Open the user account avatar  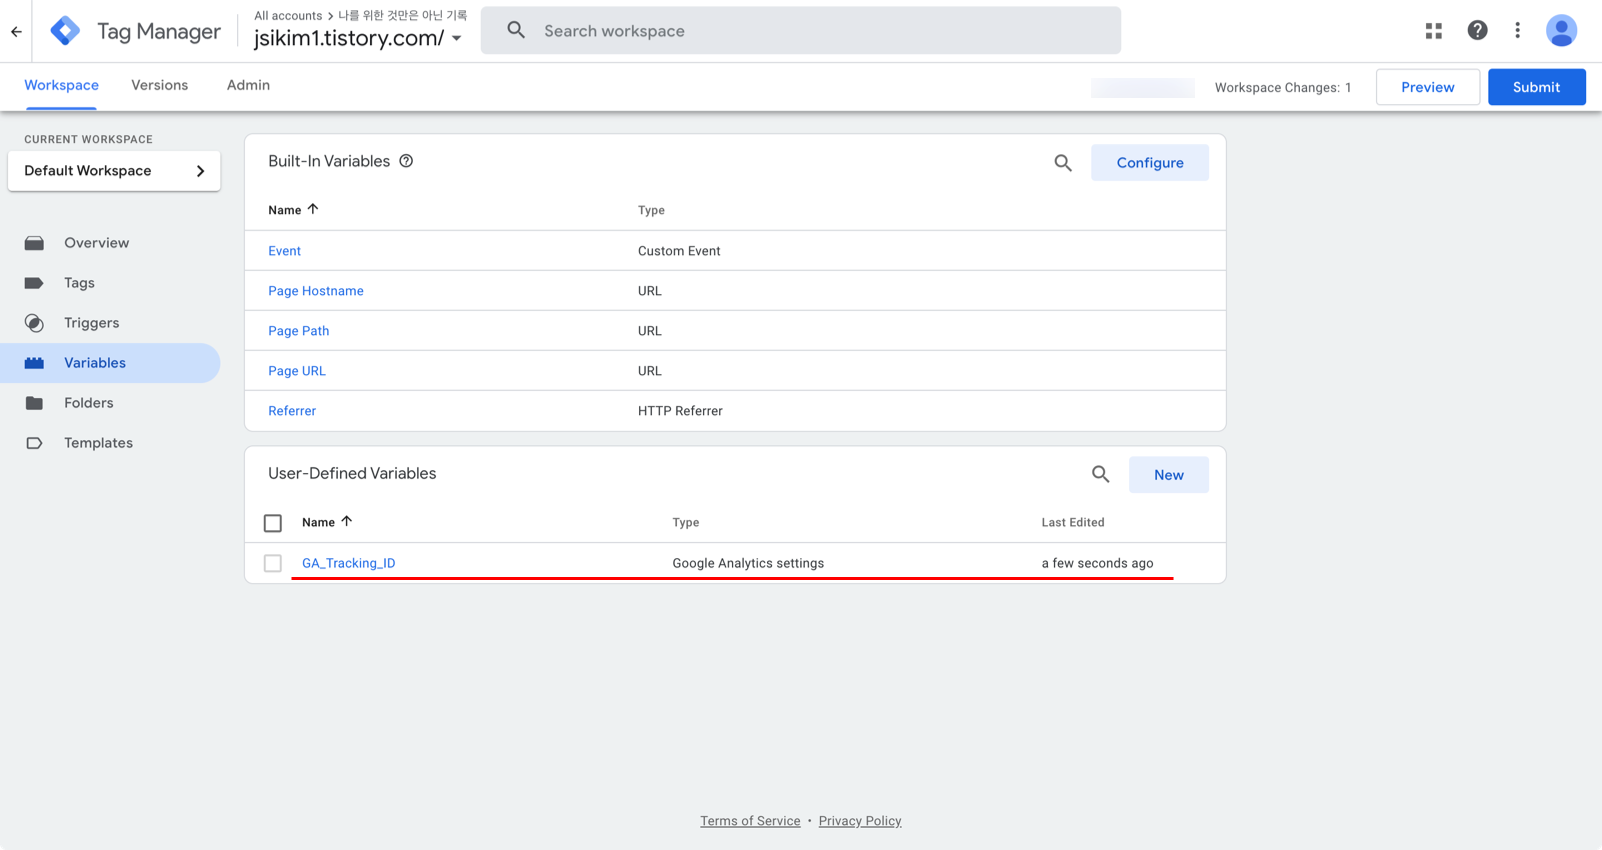1561,31
